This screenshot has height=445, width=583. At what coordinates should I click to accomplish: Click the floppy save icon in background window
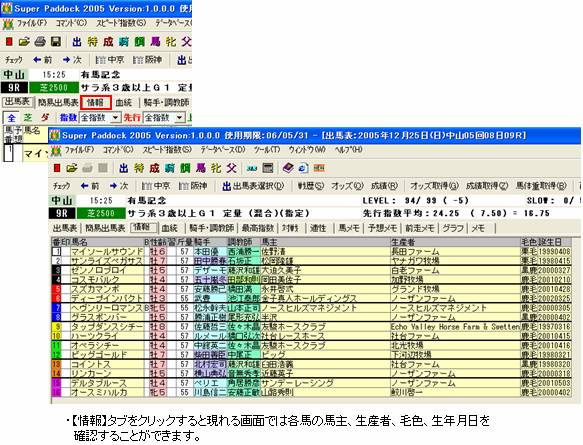[56, 42]
